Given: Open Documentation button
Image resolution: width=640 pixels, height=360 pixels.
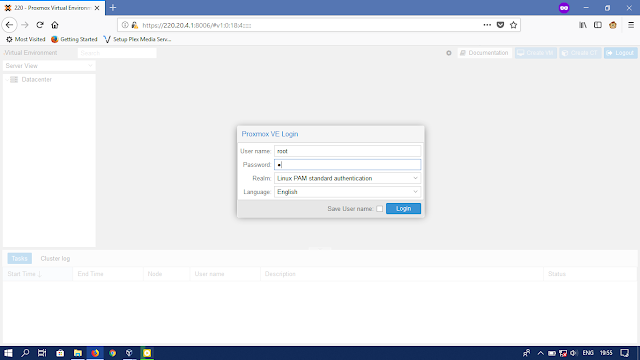Looking at the screenshot, I should point(484,53).
